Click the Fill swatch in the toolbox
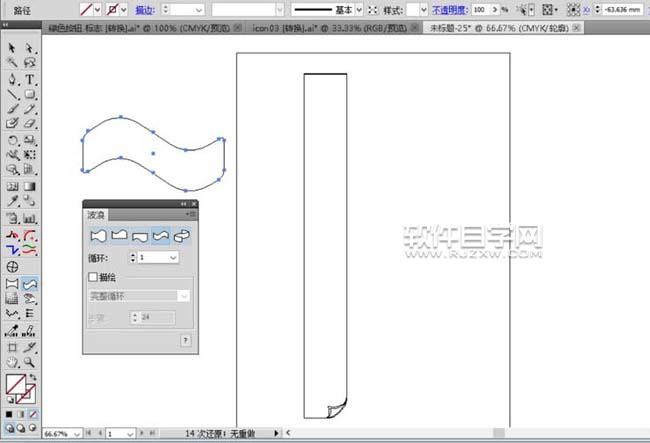 16,385
